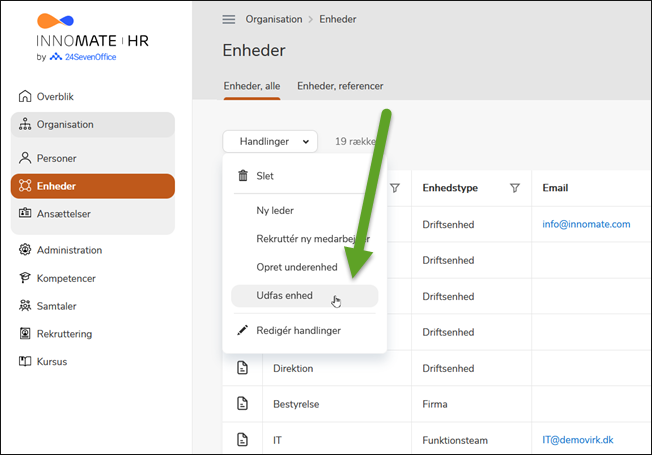Switch to Enheder, referencer tab
Screen dimensions: 652x455
340,86
